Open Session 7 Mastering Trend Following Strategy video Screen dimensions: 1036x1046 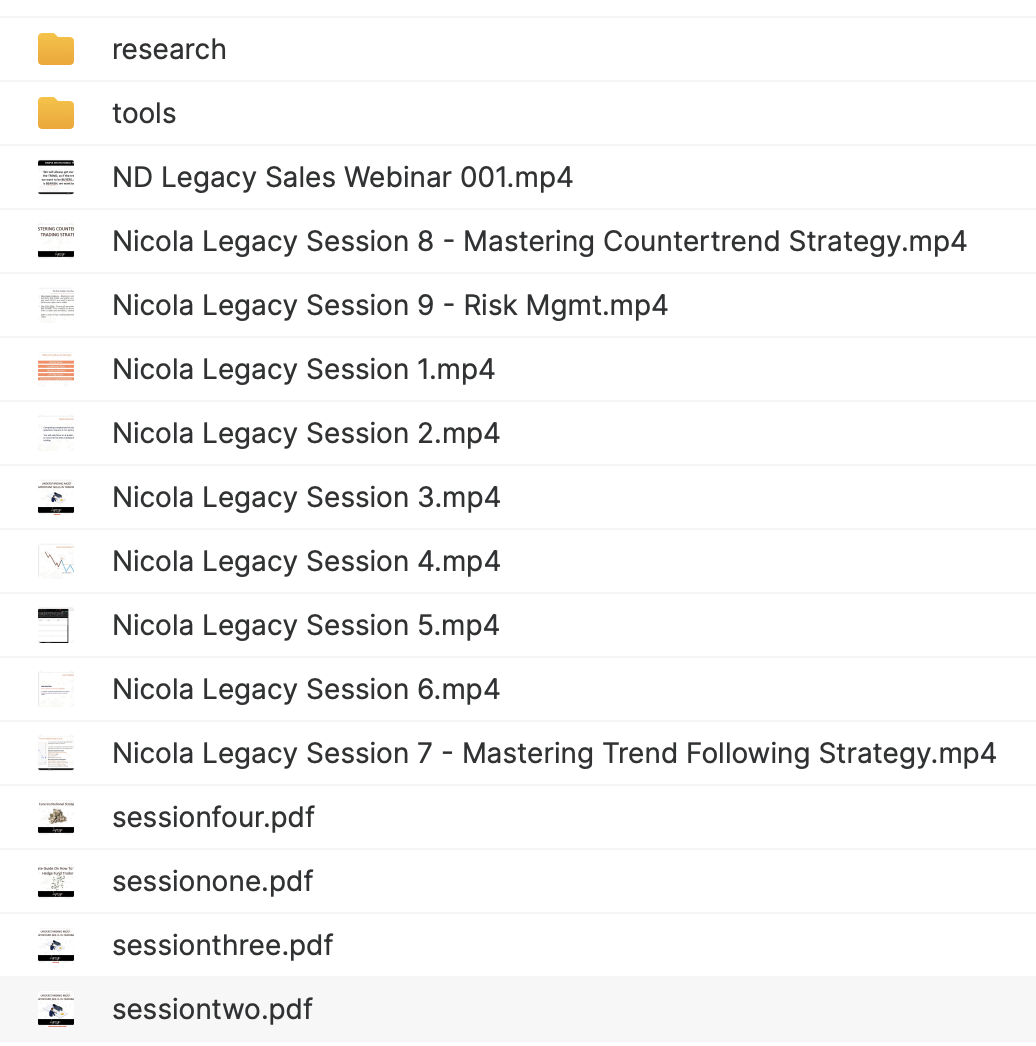coord(554,753)
